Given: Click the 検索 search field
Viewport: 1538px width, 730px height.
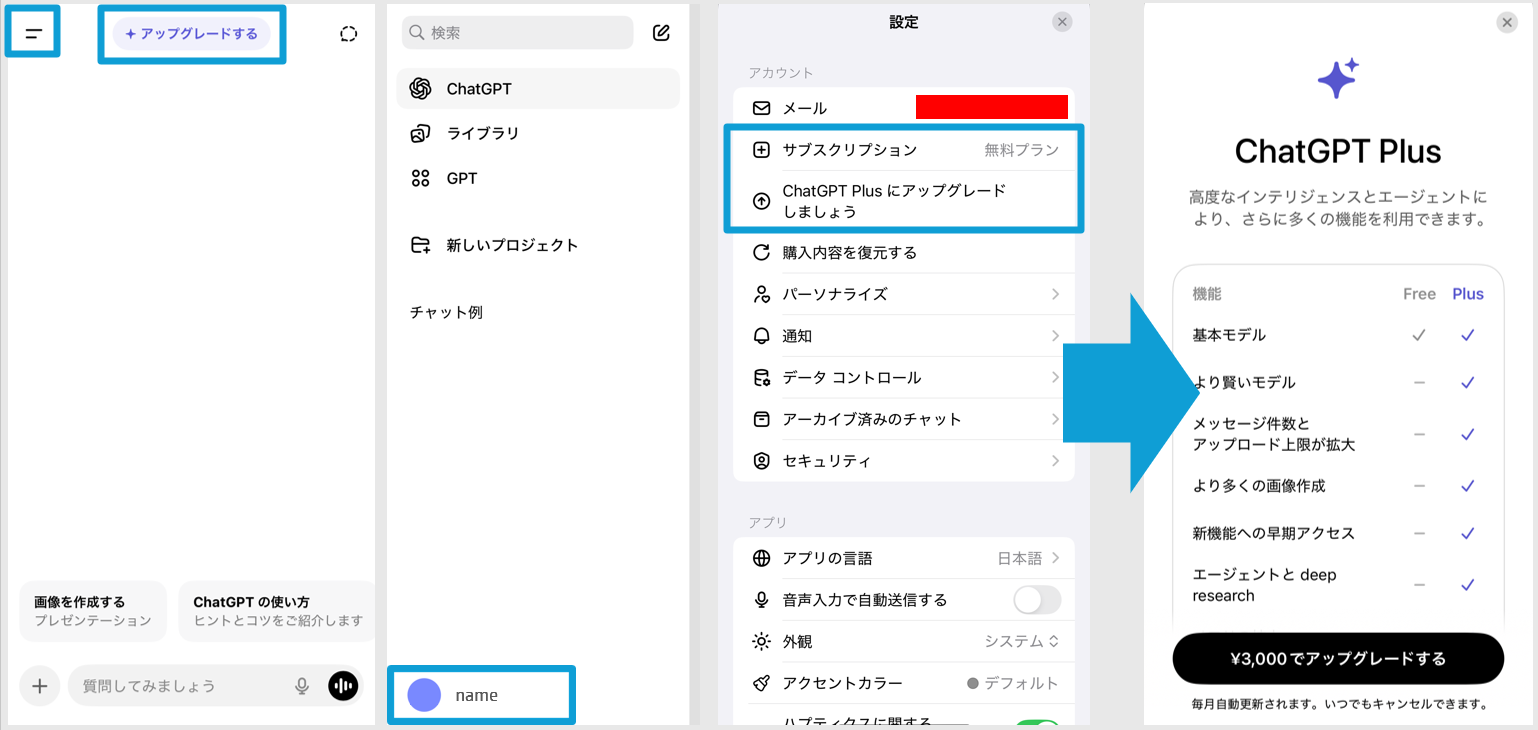Looking at the screenshot, I should tap(517, 33).
